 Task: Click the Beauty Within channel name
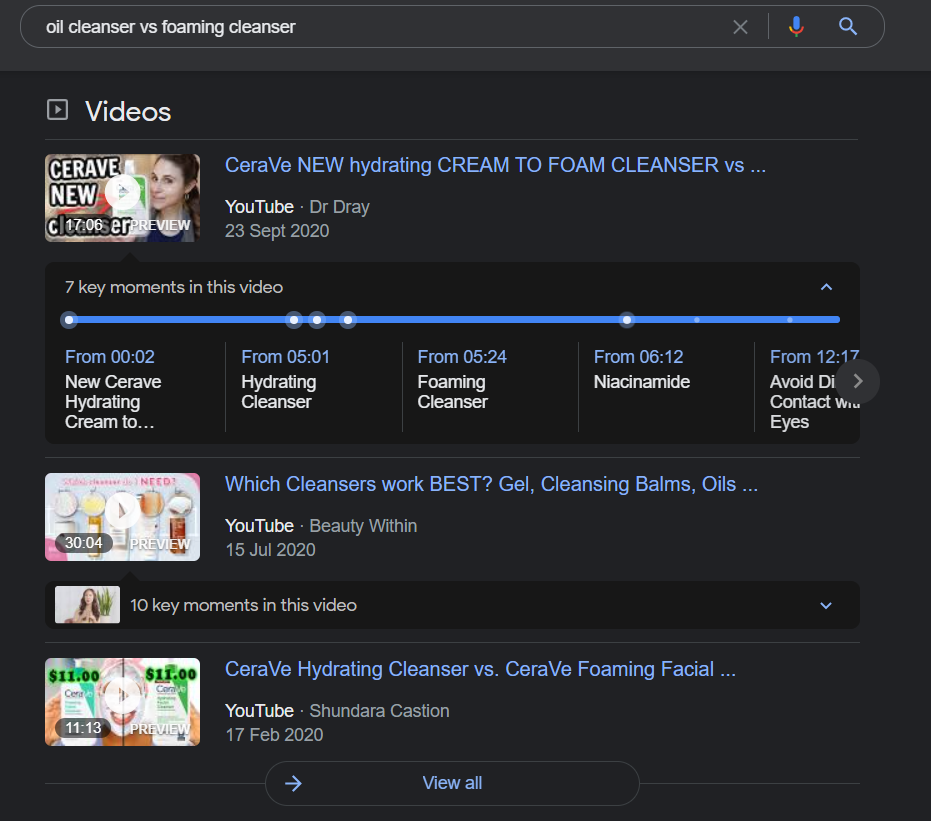pos(363,526)
